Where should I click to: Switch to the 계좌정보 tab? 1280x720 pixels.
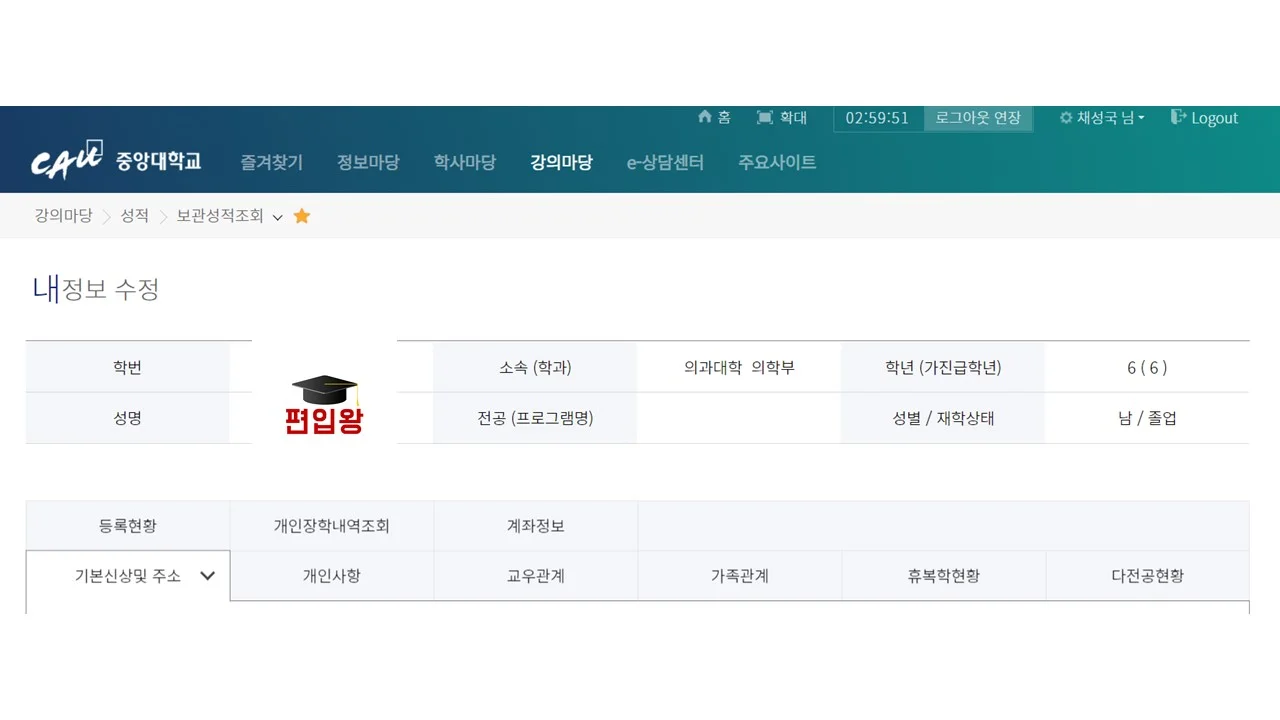(536, 526)
